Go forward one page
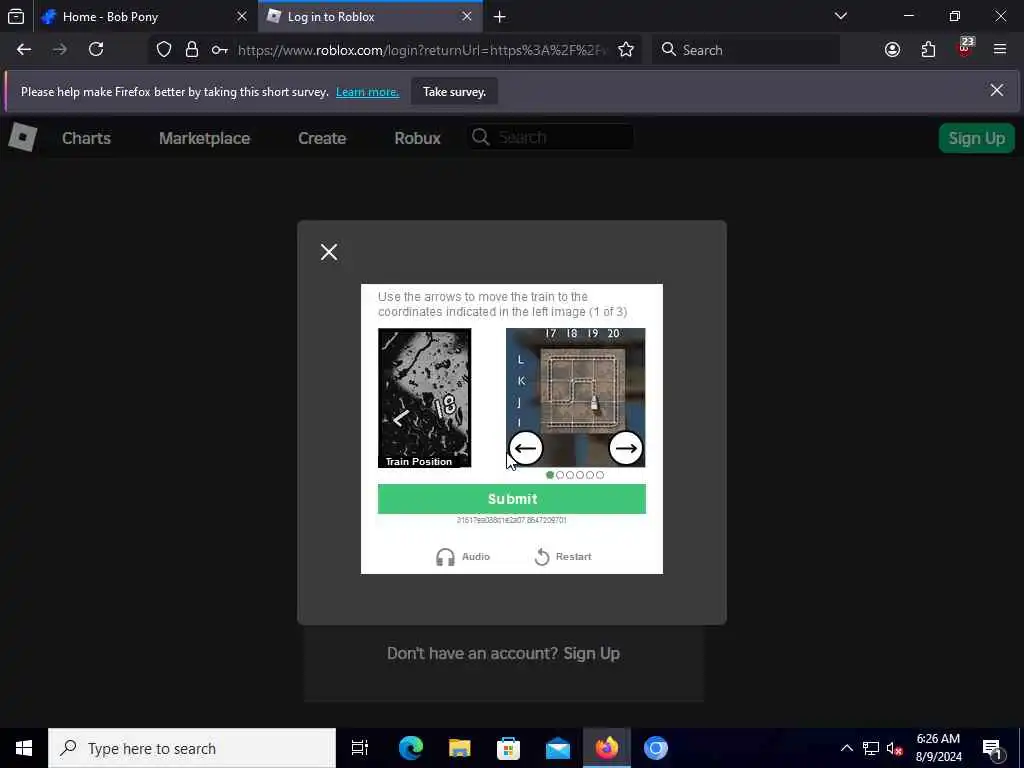The width and height of the screenshot is (1024, 768). [x=59, y=50]
